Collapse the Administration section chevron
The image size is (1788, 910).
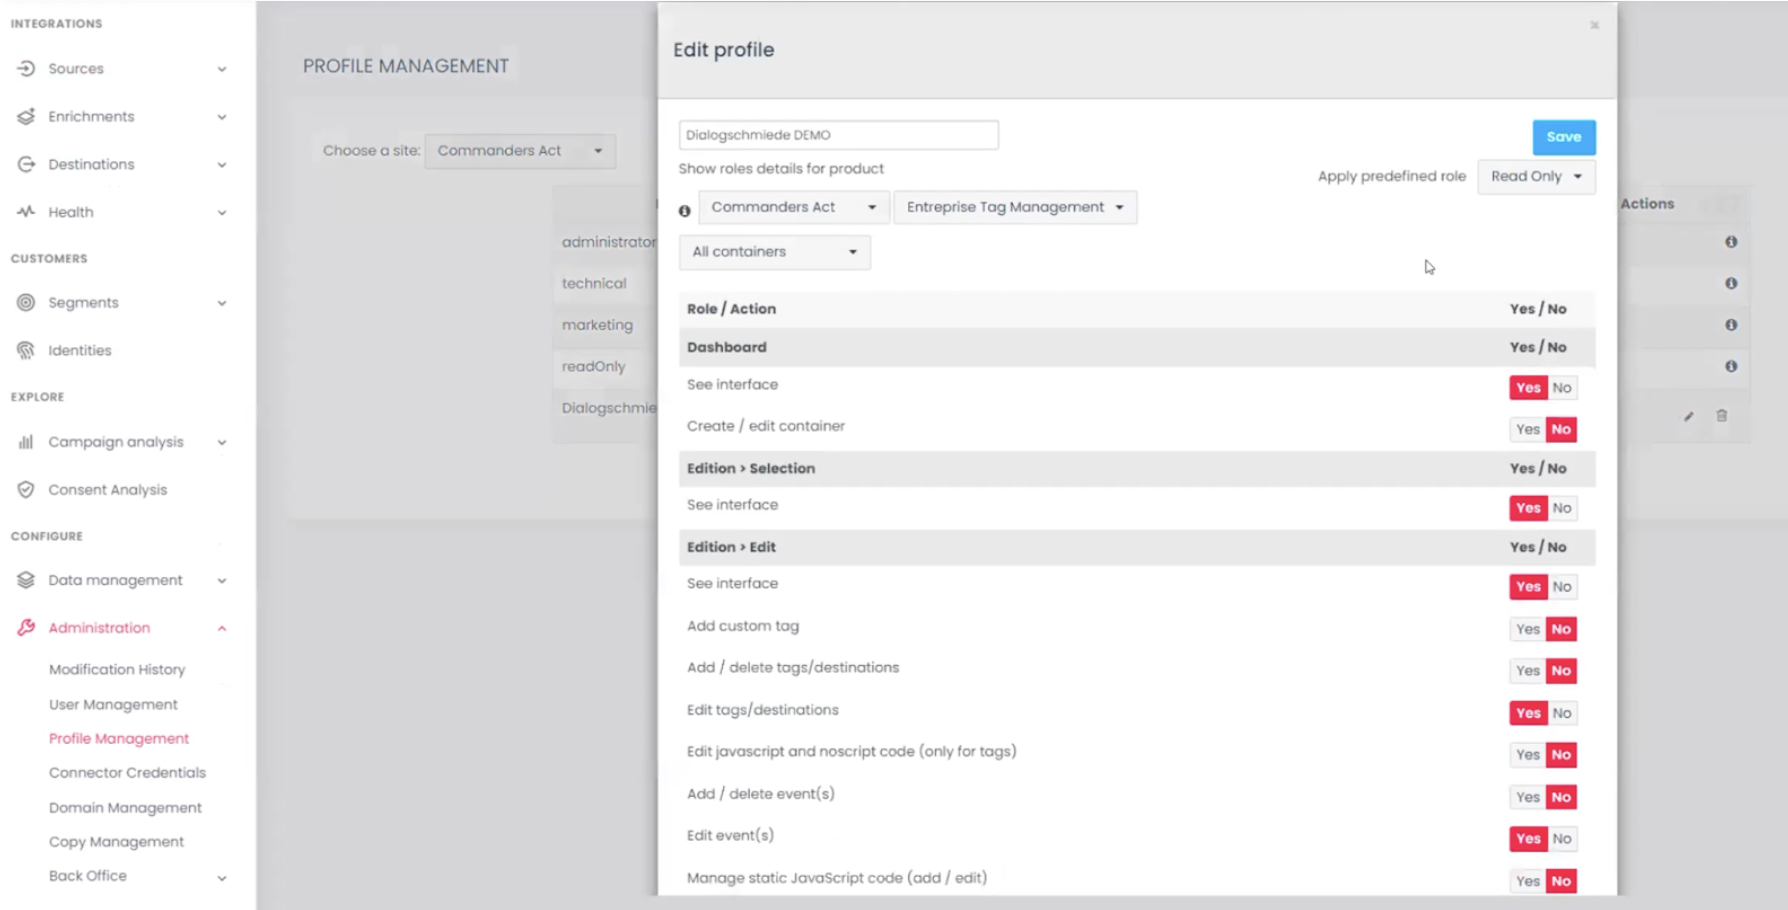point(222,628)
